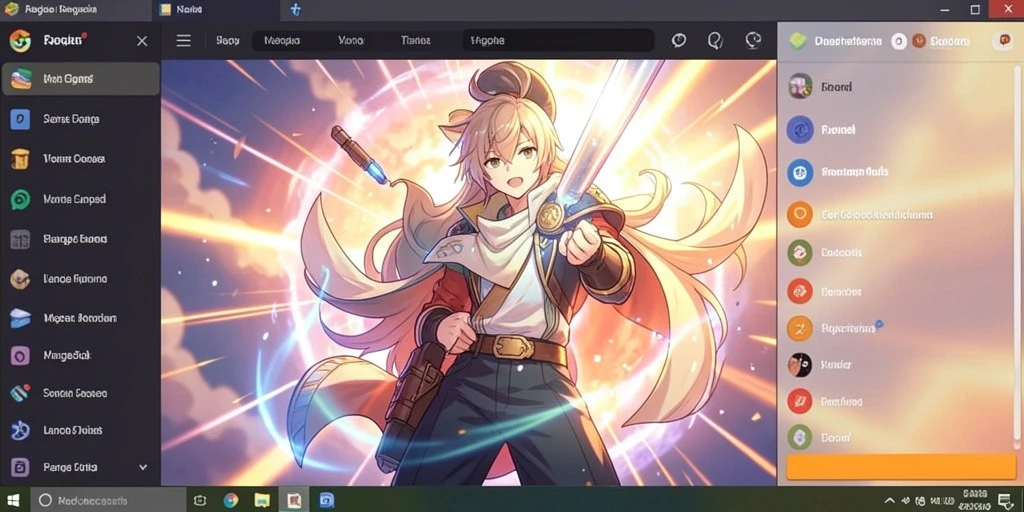Open the hamburger menu in the top toolbar
The height and width of the screenshot is (512, 1024).
pos(184,40)
